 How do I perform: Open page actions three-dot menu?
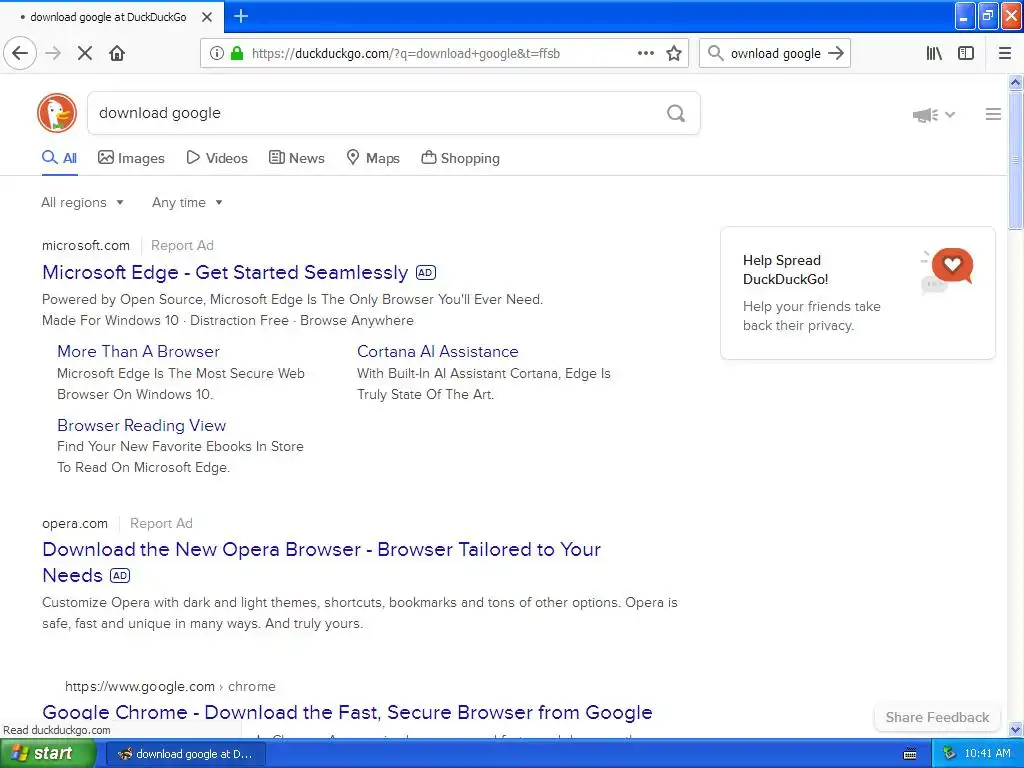[645, 54]
